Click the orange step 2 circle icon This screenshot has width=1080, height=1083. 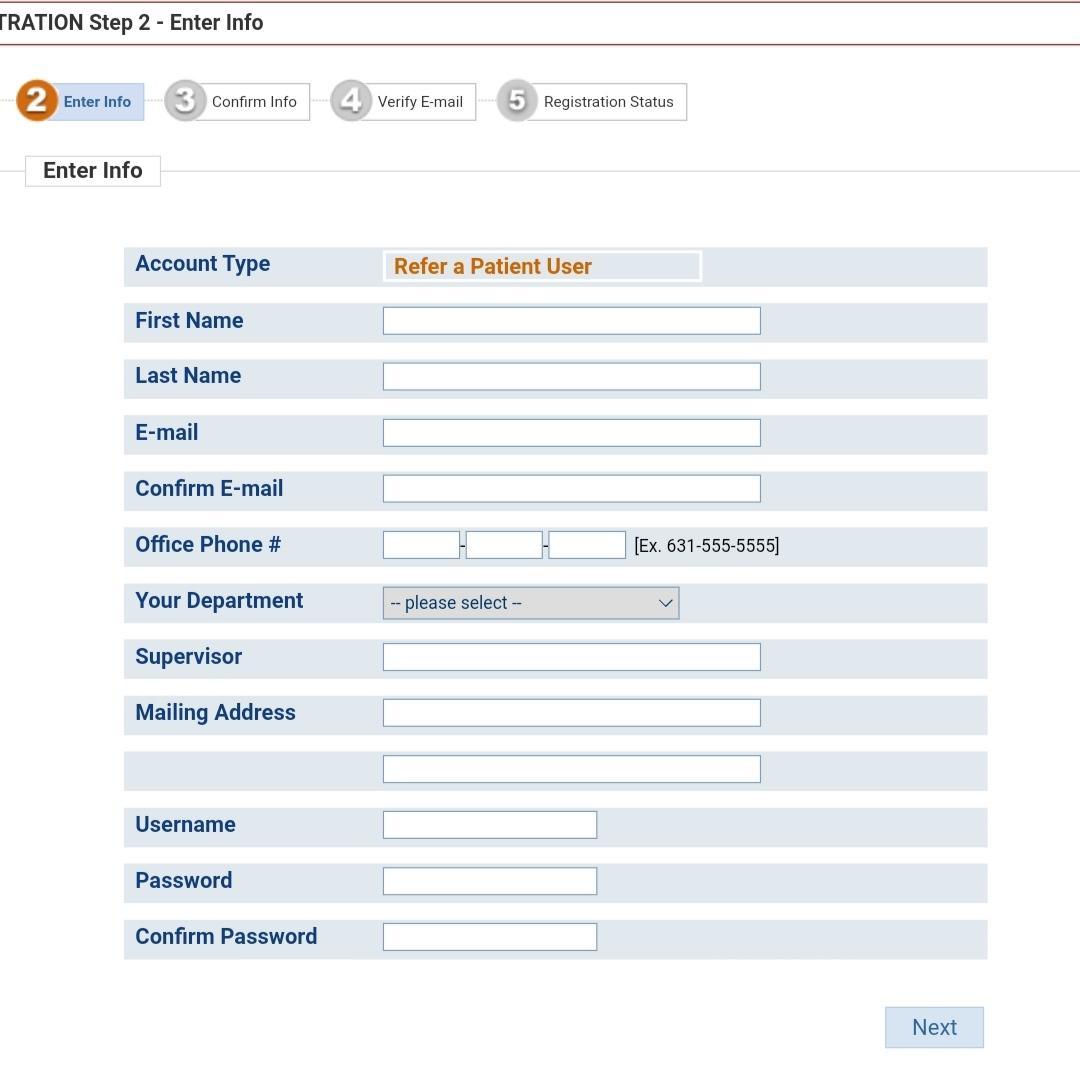(37, 101)
